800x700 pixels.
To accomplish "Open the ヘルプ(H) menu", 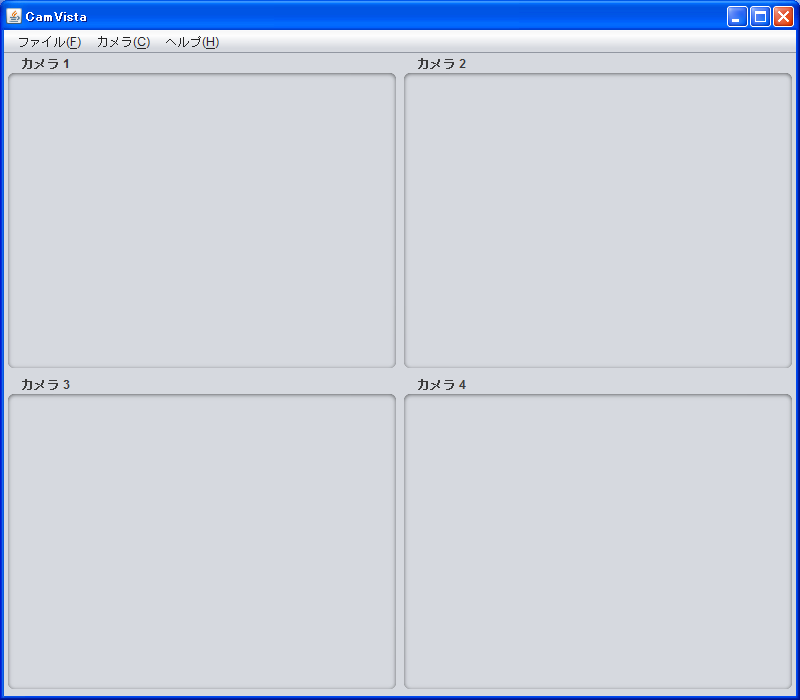I will pyautogui.click(x=192, y=42).
